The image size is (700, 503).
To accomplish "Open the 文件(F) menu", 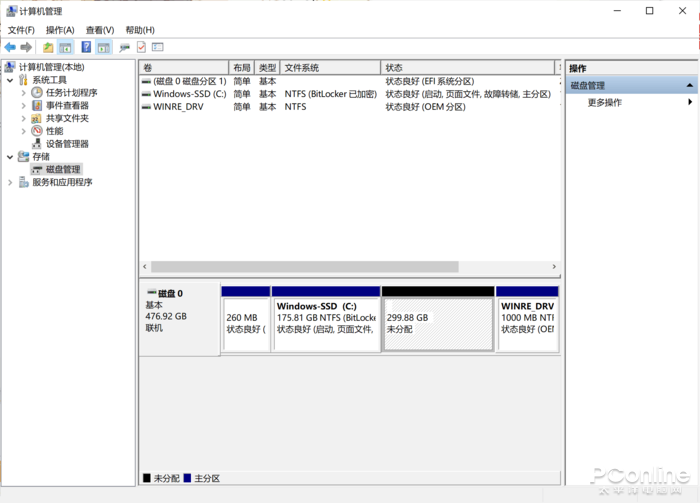I will pos(21,30).
